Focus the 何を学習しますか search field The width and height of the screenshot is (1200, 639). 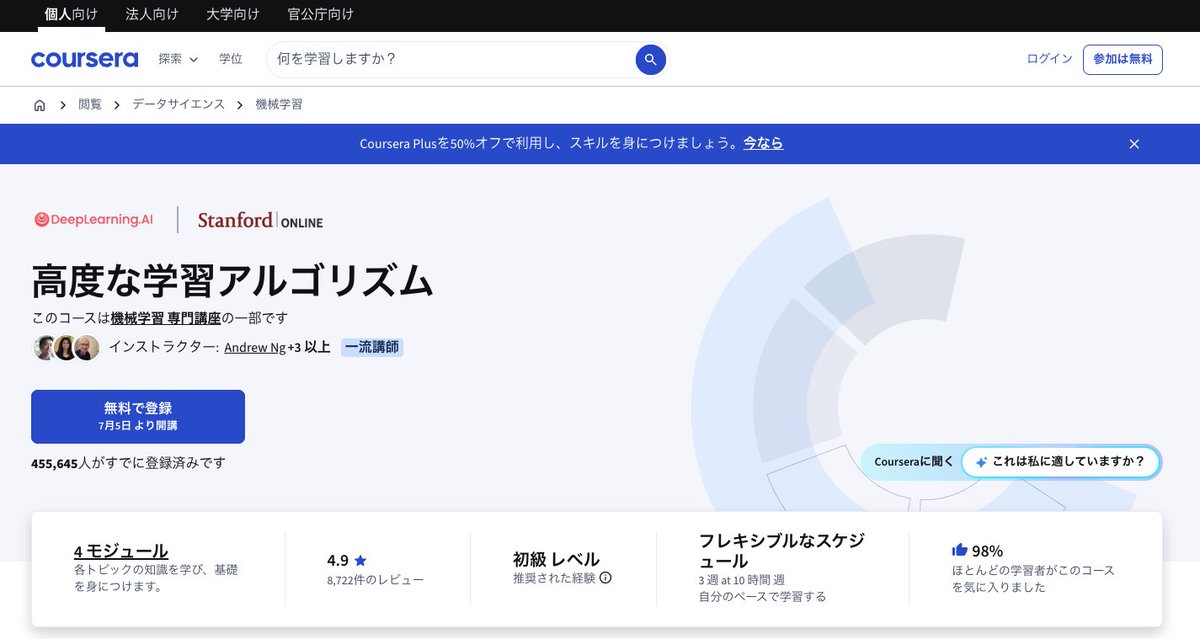click(450, 59)
